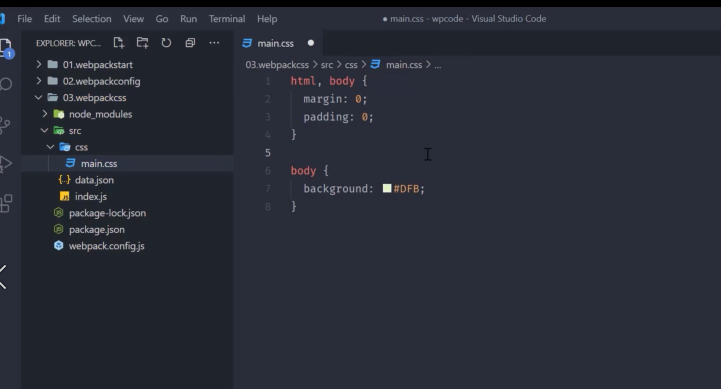The width and height of the screenshot is (721, 389).
Task: Click the package-lock.json node icon
Action: 58,212
